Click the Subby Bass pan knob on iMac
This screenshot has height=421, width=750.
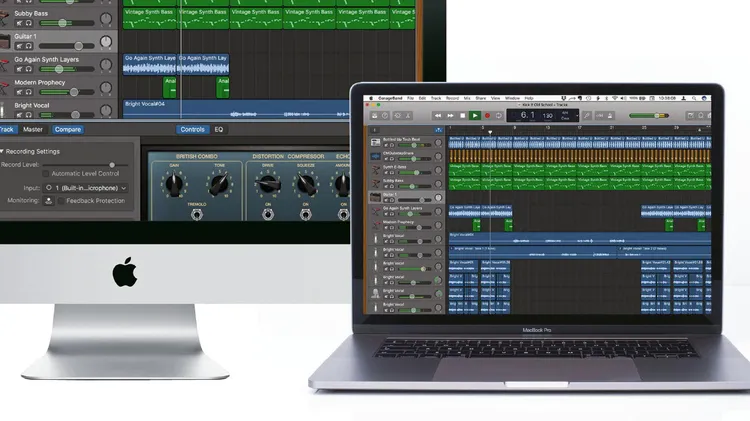[x=106, y=19]
